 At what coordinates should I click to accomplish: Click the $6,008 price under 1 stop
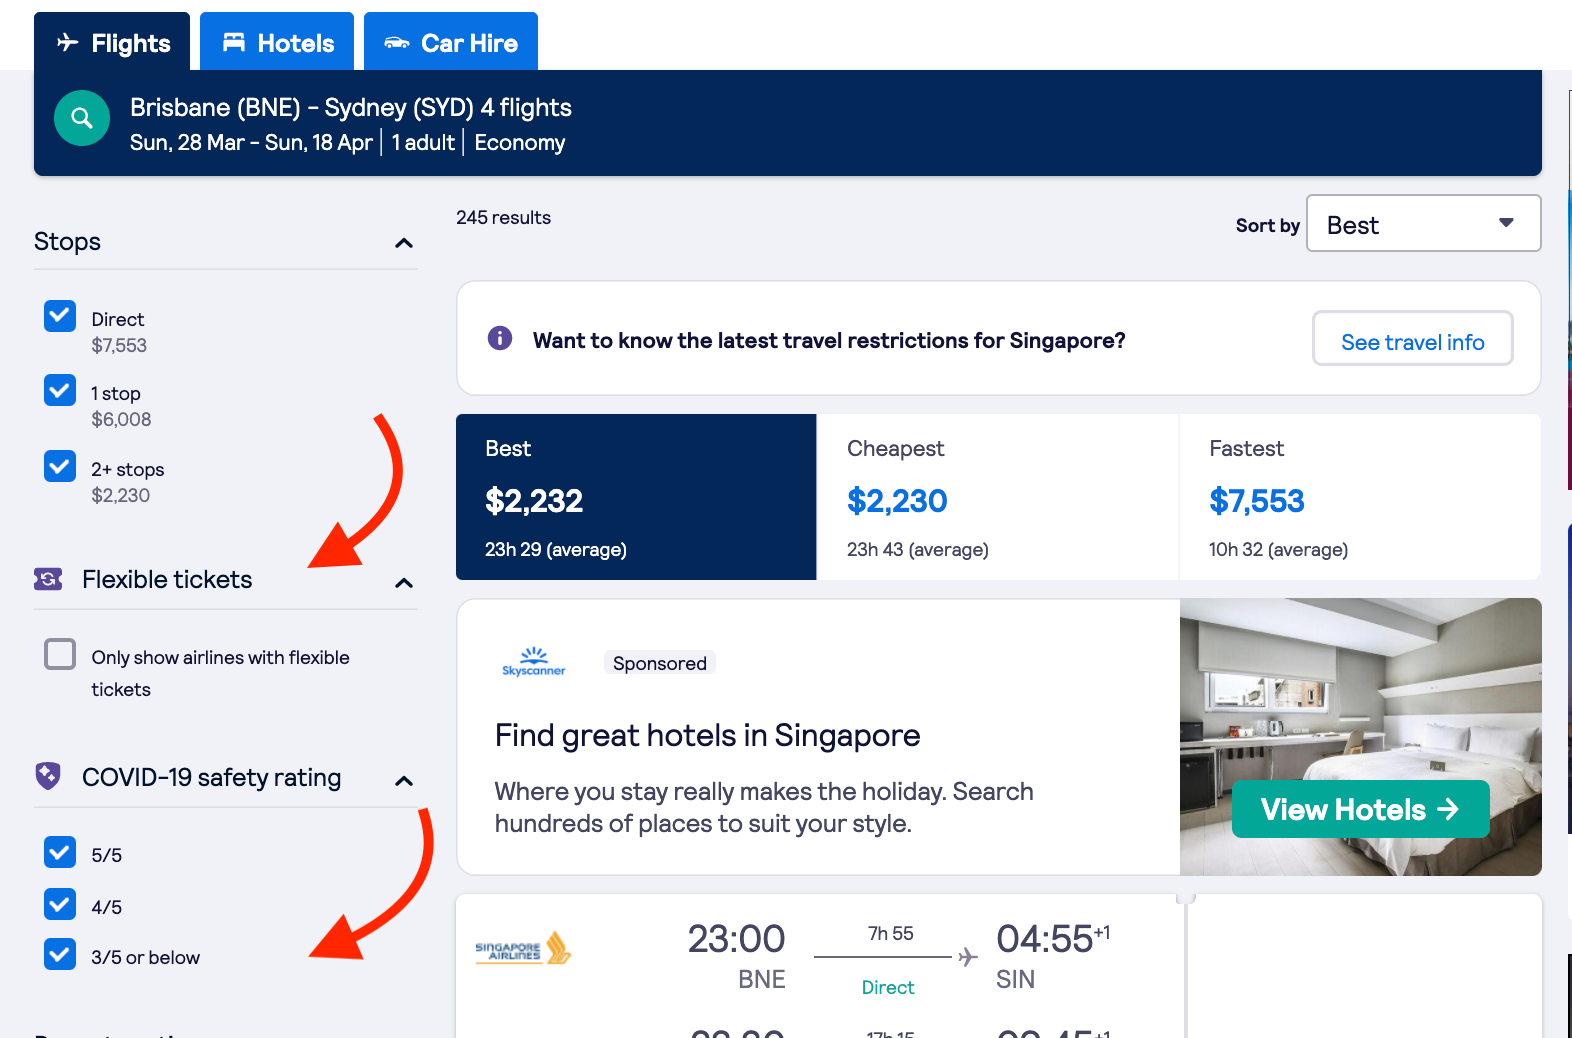pyautogui.click(x=121, y=419)
